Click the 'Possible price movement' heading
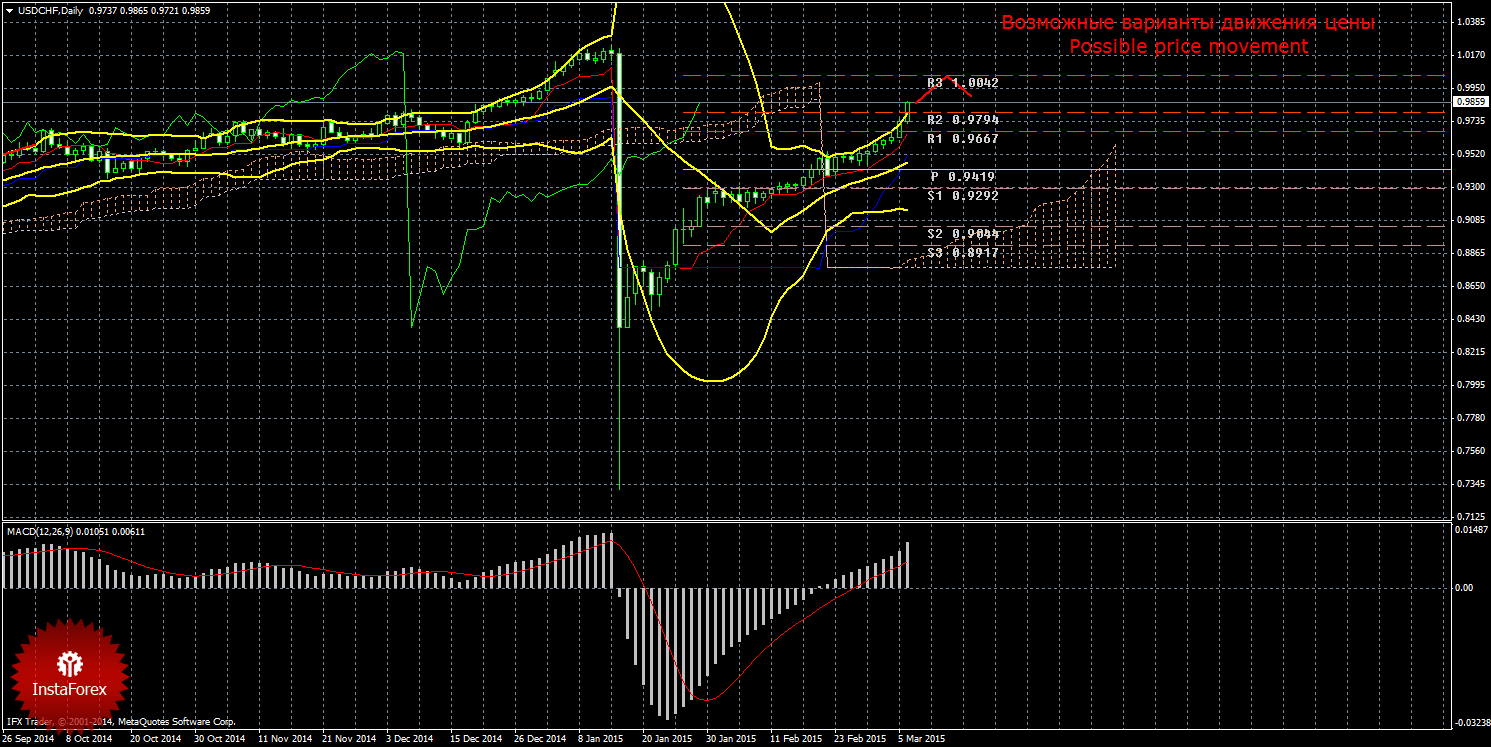Viewport: 1491px width, 747px height. tap(1188, 47)
